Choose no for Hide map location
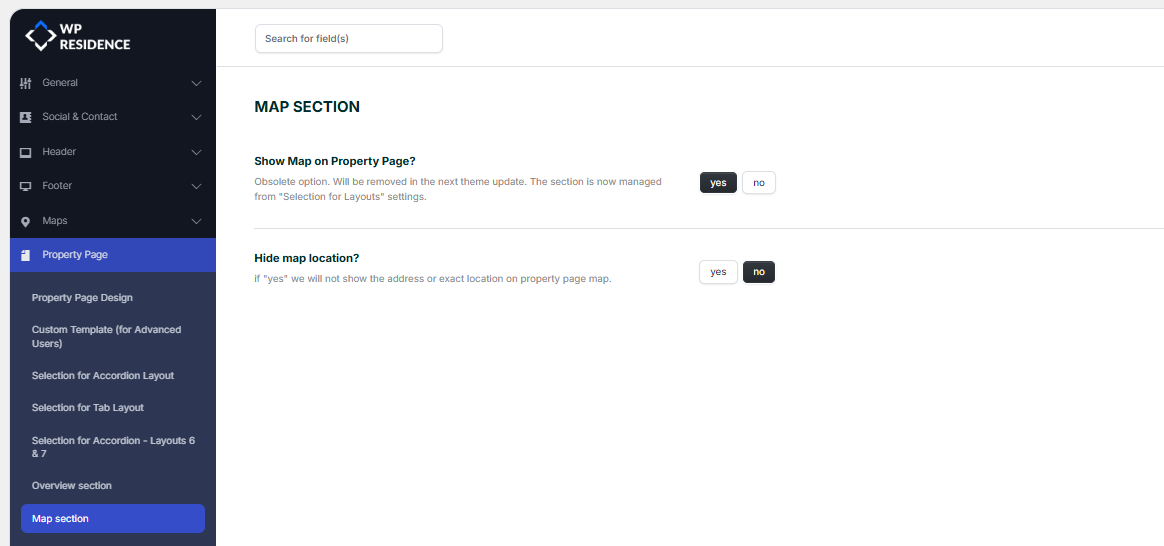 (x=759, y=272)
